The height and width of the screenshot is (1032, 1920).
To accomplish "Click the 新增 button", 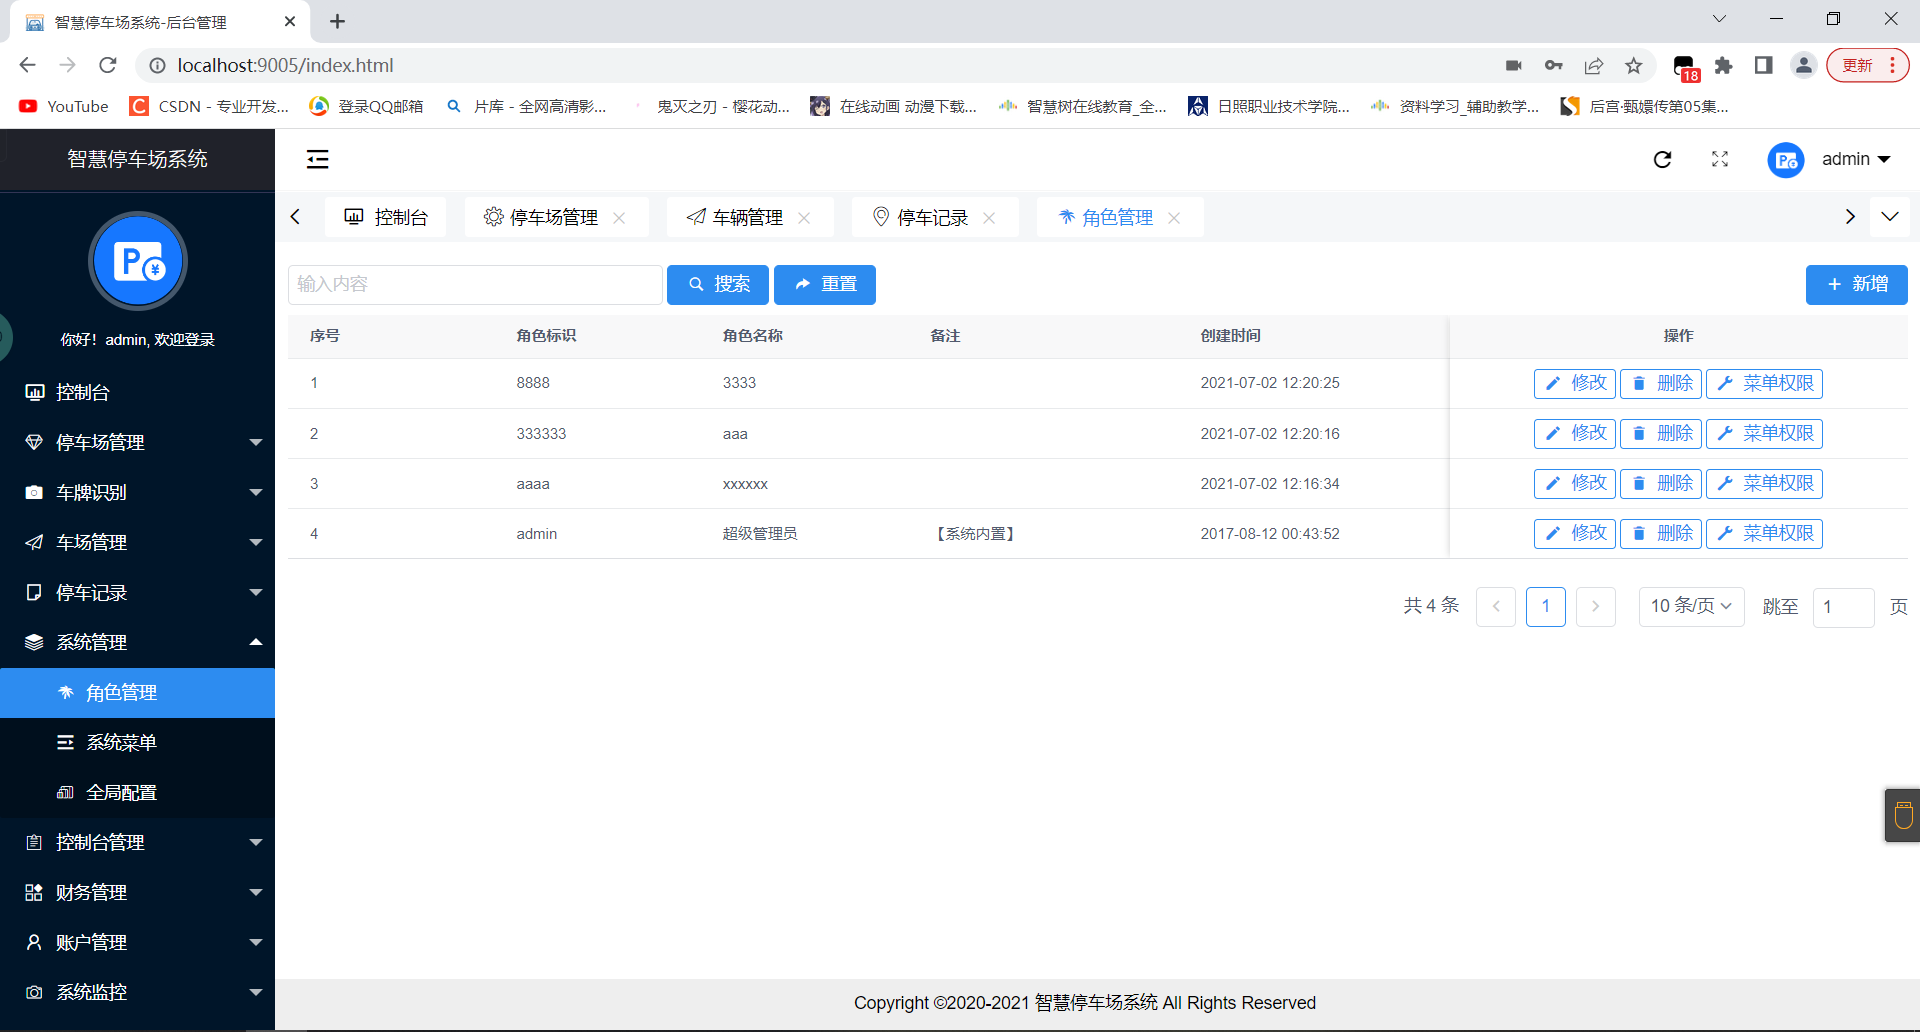I will (1857, 285).
